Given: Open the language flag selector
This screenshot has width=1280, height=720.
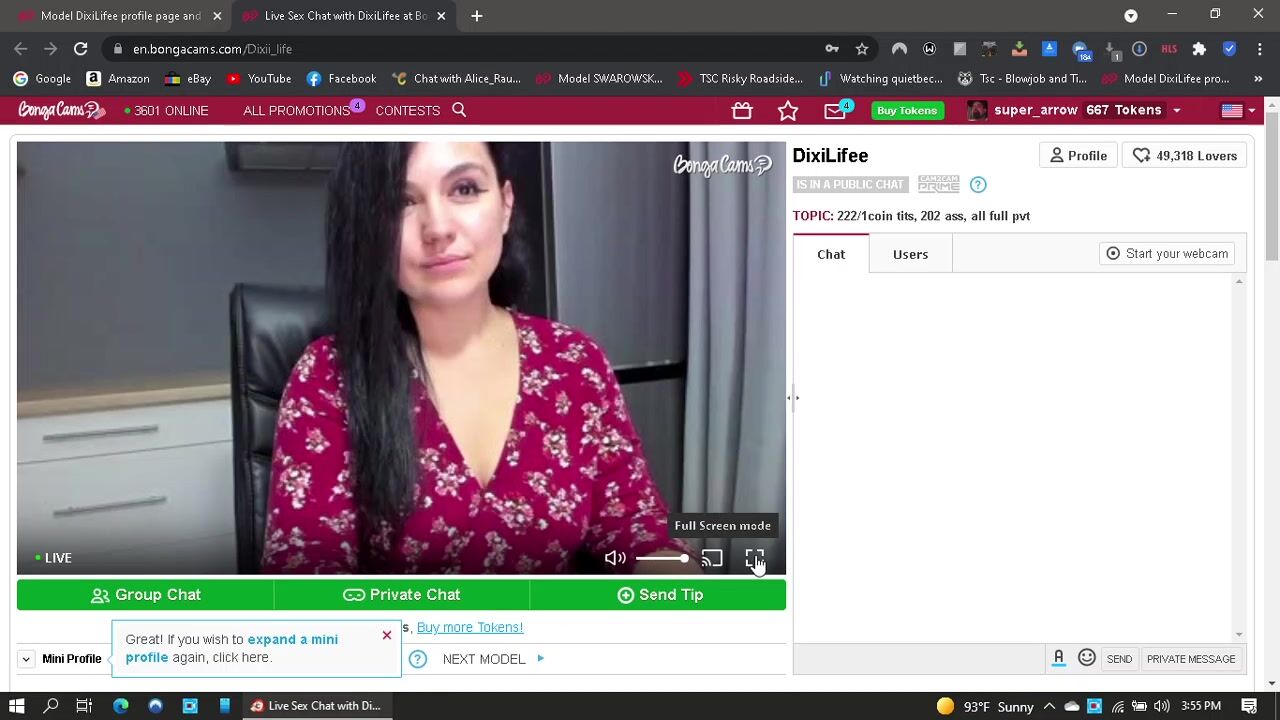Looking at the screenshot, I should click(x=1238, y=111).
